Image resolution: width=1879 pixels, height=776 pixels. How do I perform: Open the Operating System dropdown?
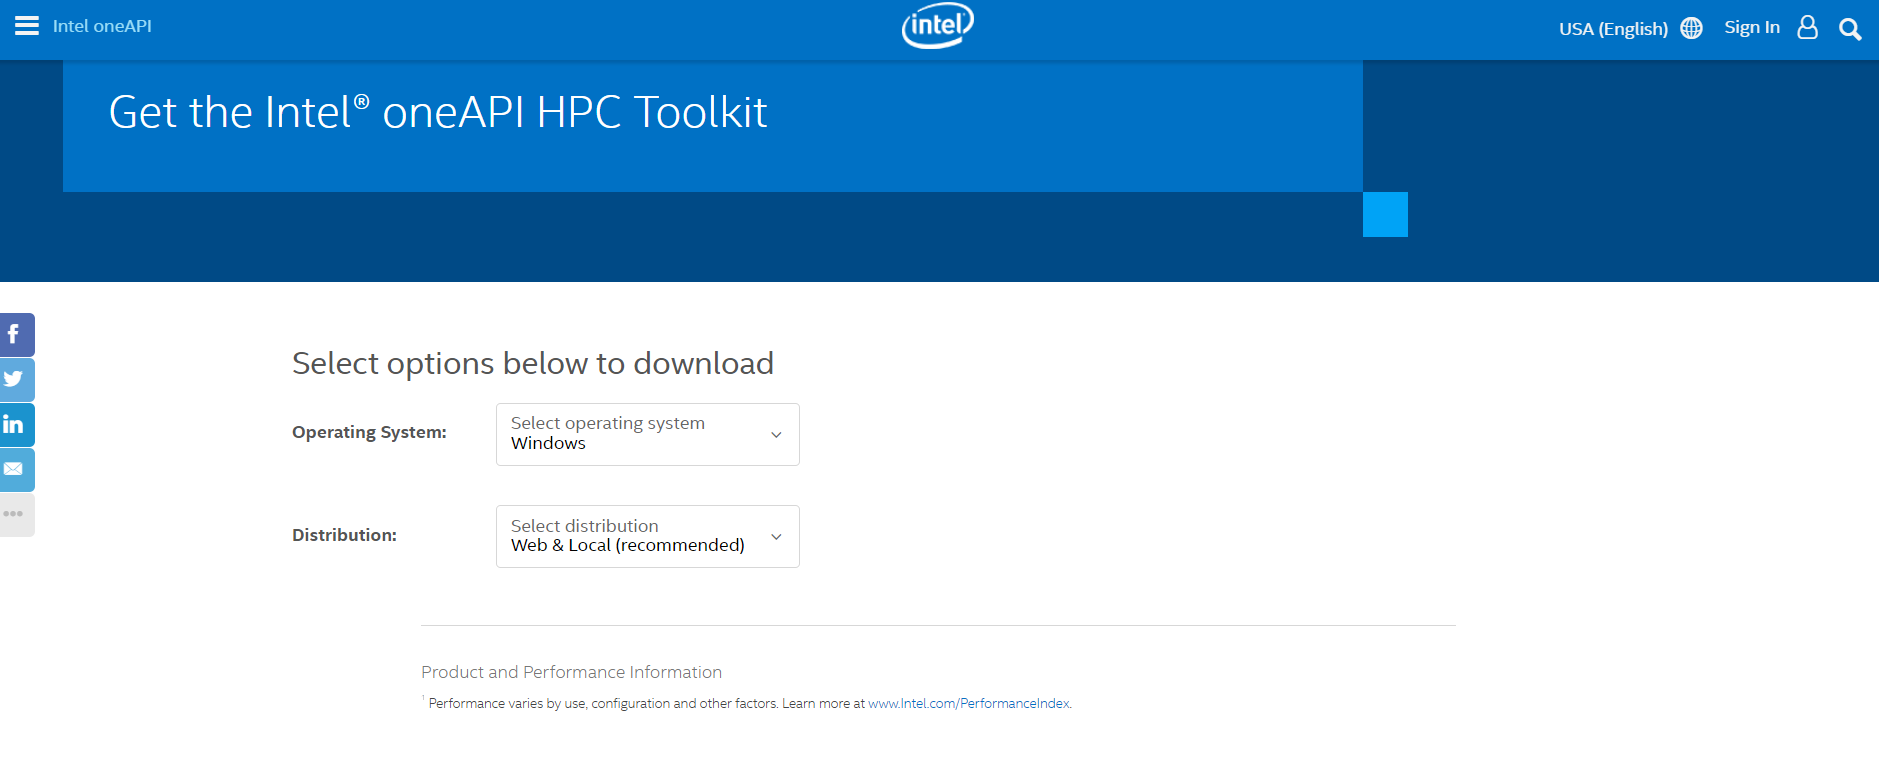pos(647,434)
